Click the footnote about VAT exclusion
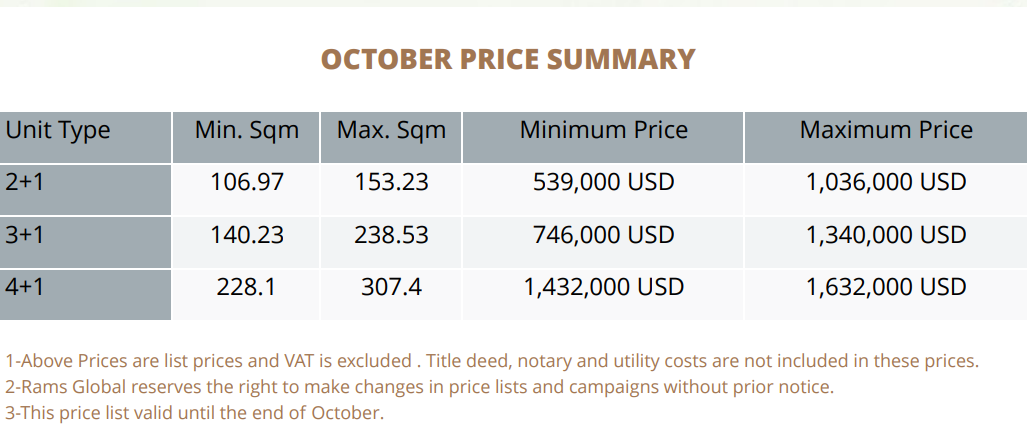Screen dimensions: 1027x435 (491, 361)
